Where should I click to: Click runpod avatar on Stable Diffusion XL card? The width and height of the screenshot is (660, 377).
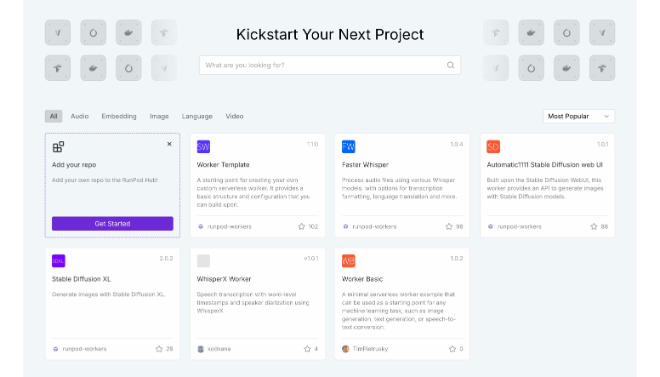coord(56,349)
